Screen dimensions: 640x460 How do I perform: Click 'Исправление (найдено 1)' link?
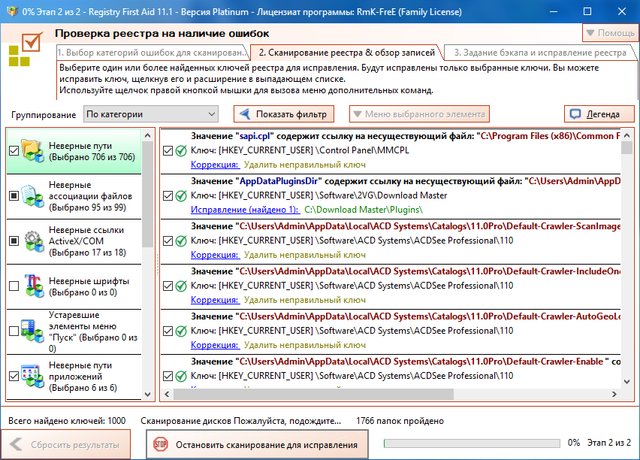click(244, 211)
